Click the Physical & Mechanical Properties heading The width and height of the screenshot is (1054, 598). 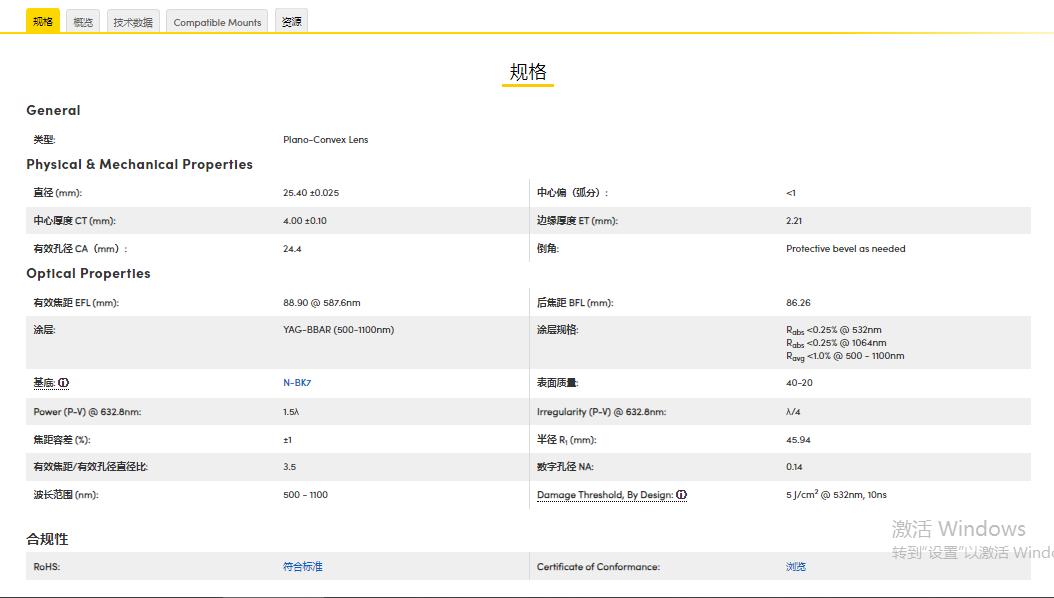tap(139, 164)
